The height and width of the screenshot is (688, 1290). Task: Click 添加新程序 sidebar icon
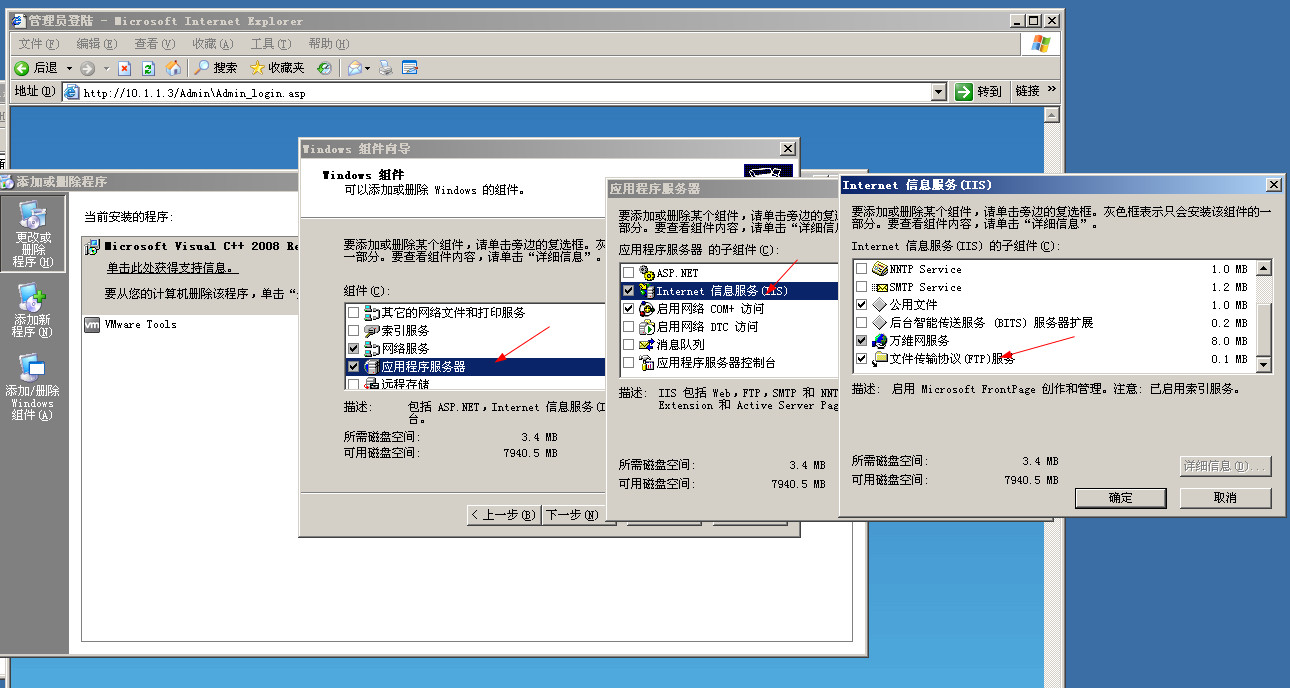pyautogui.click(x=32, y=310)
